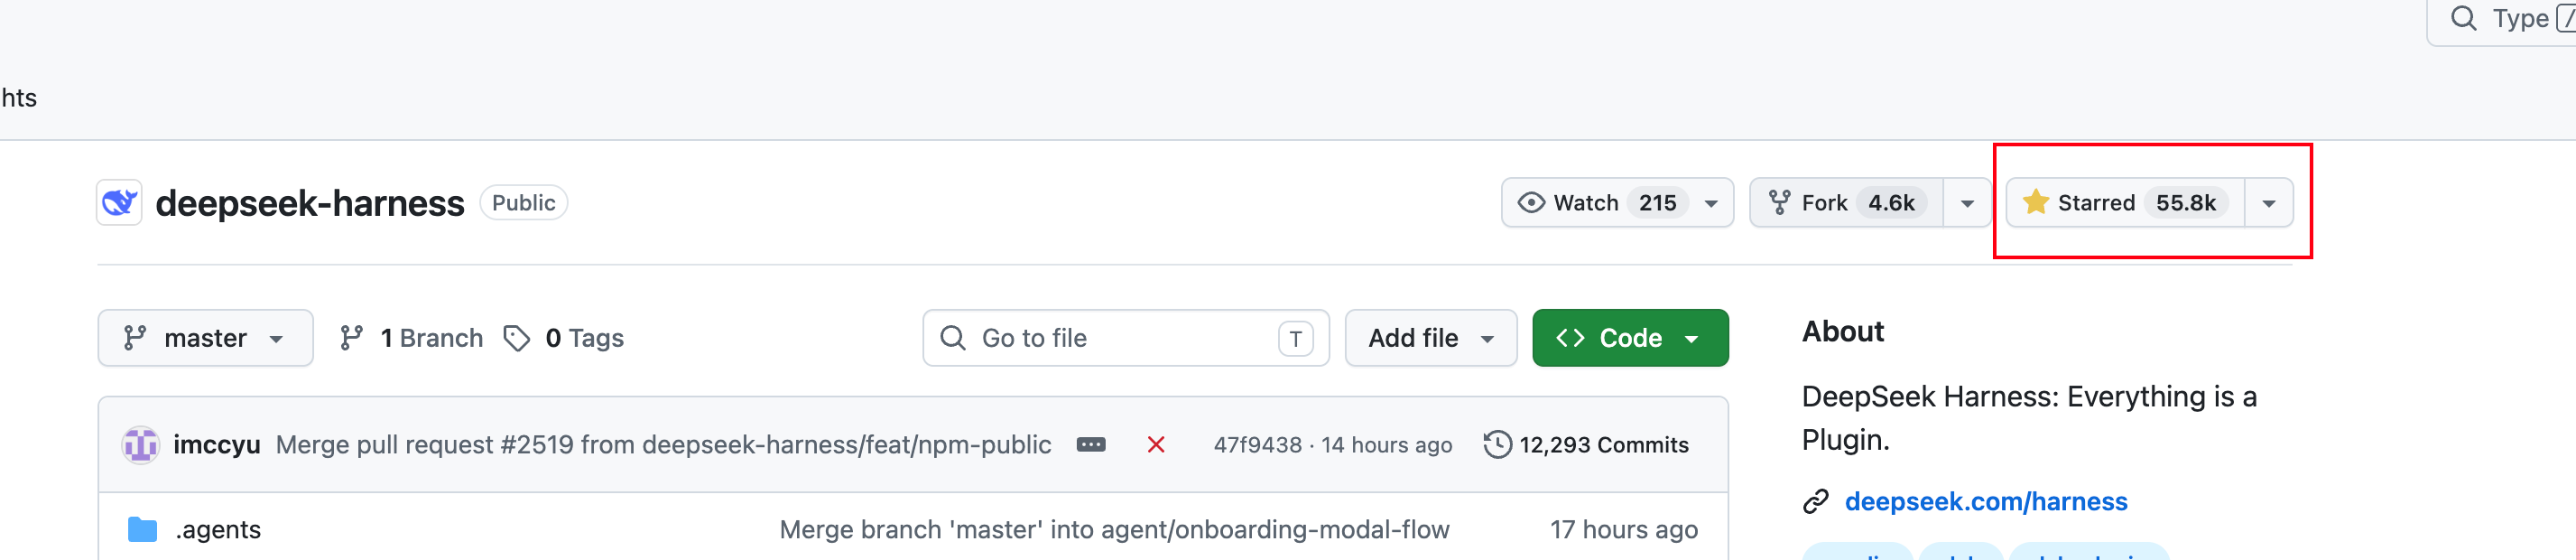2576x560 pixels.
Task: Visit the deepseek.com/harness link
Action: 1985,501
